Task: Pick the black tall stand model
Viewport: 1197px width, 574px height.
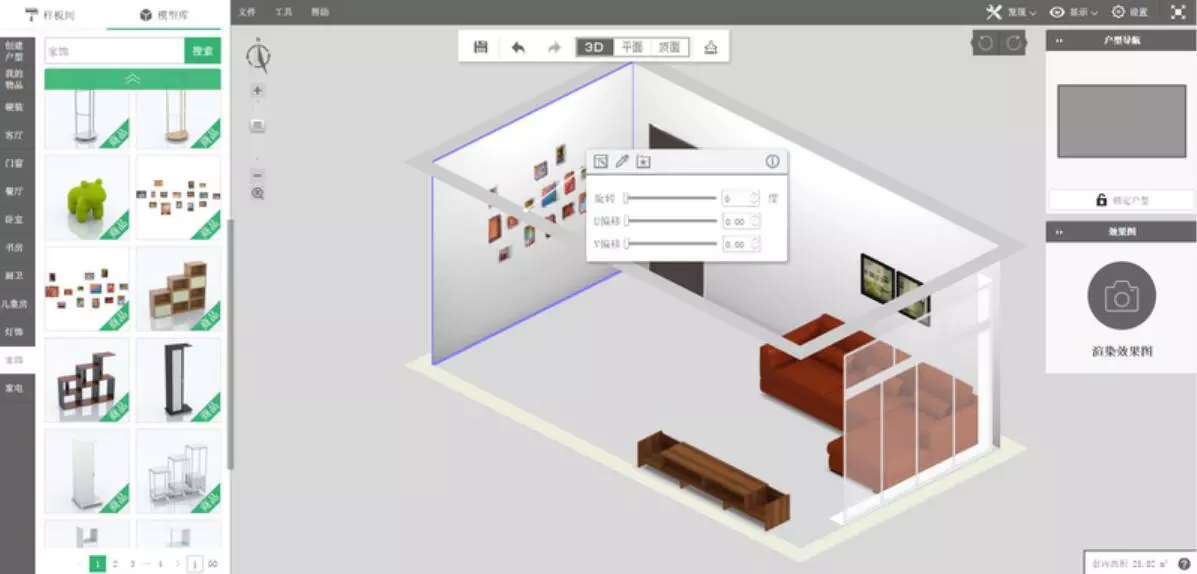Action: (178, 380)
